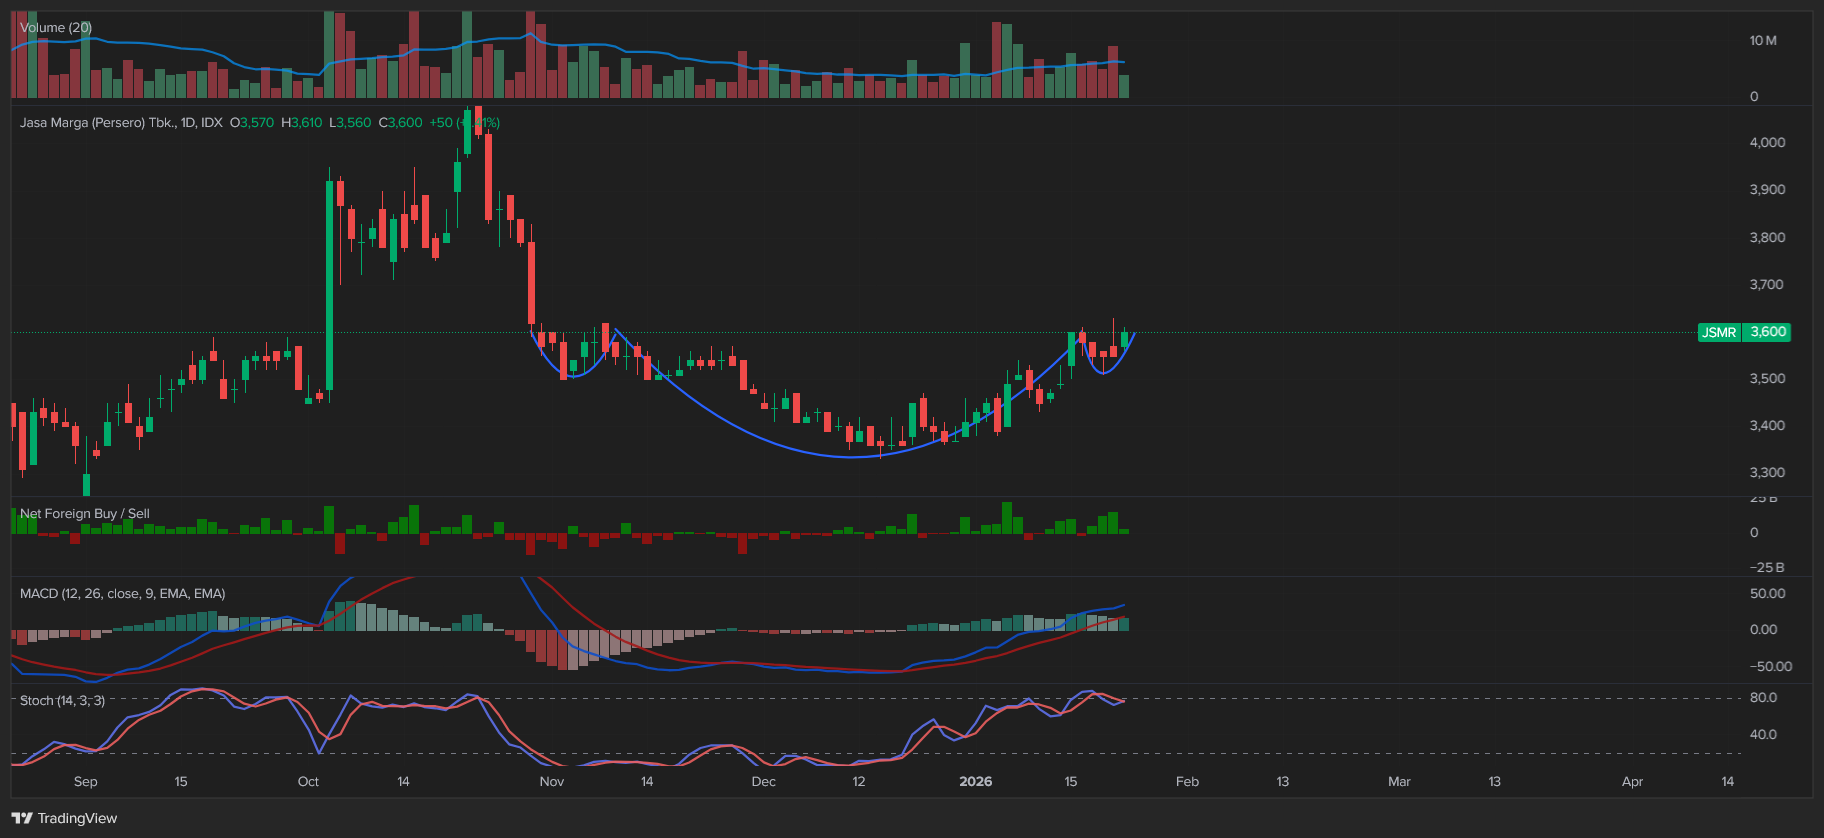This screenshot has width=1824, height=838.
Task: Select the close value C3,600
Action: 400,123
